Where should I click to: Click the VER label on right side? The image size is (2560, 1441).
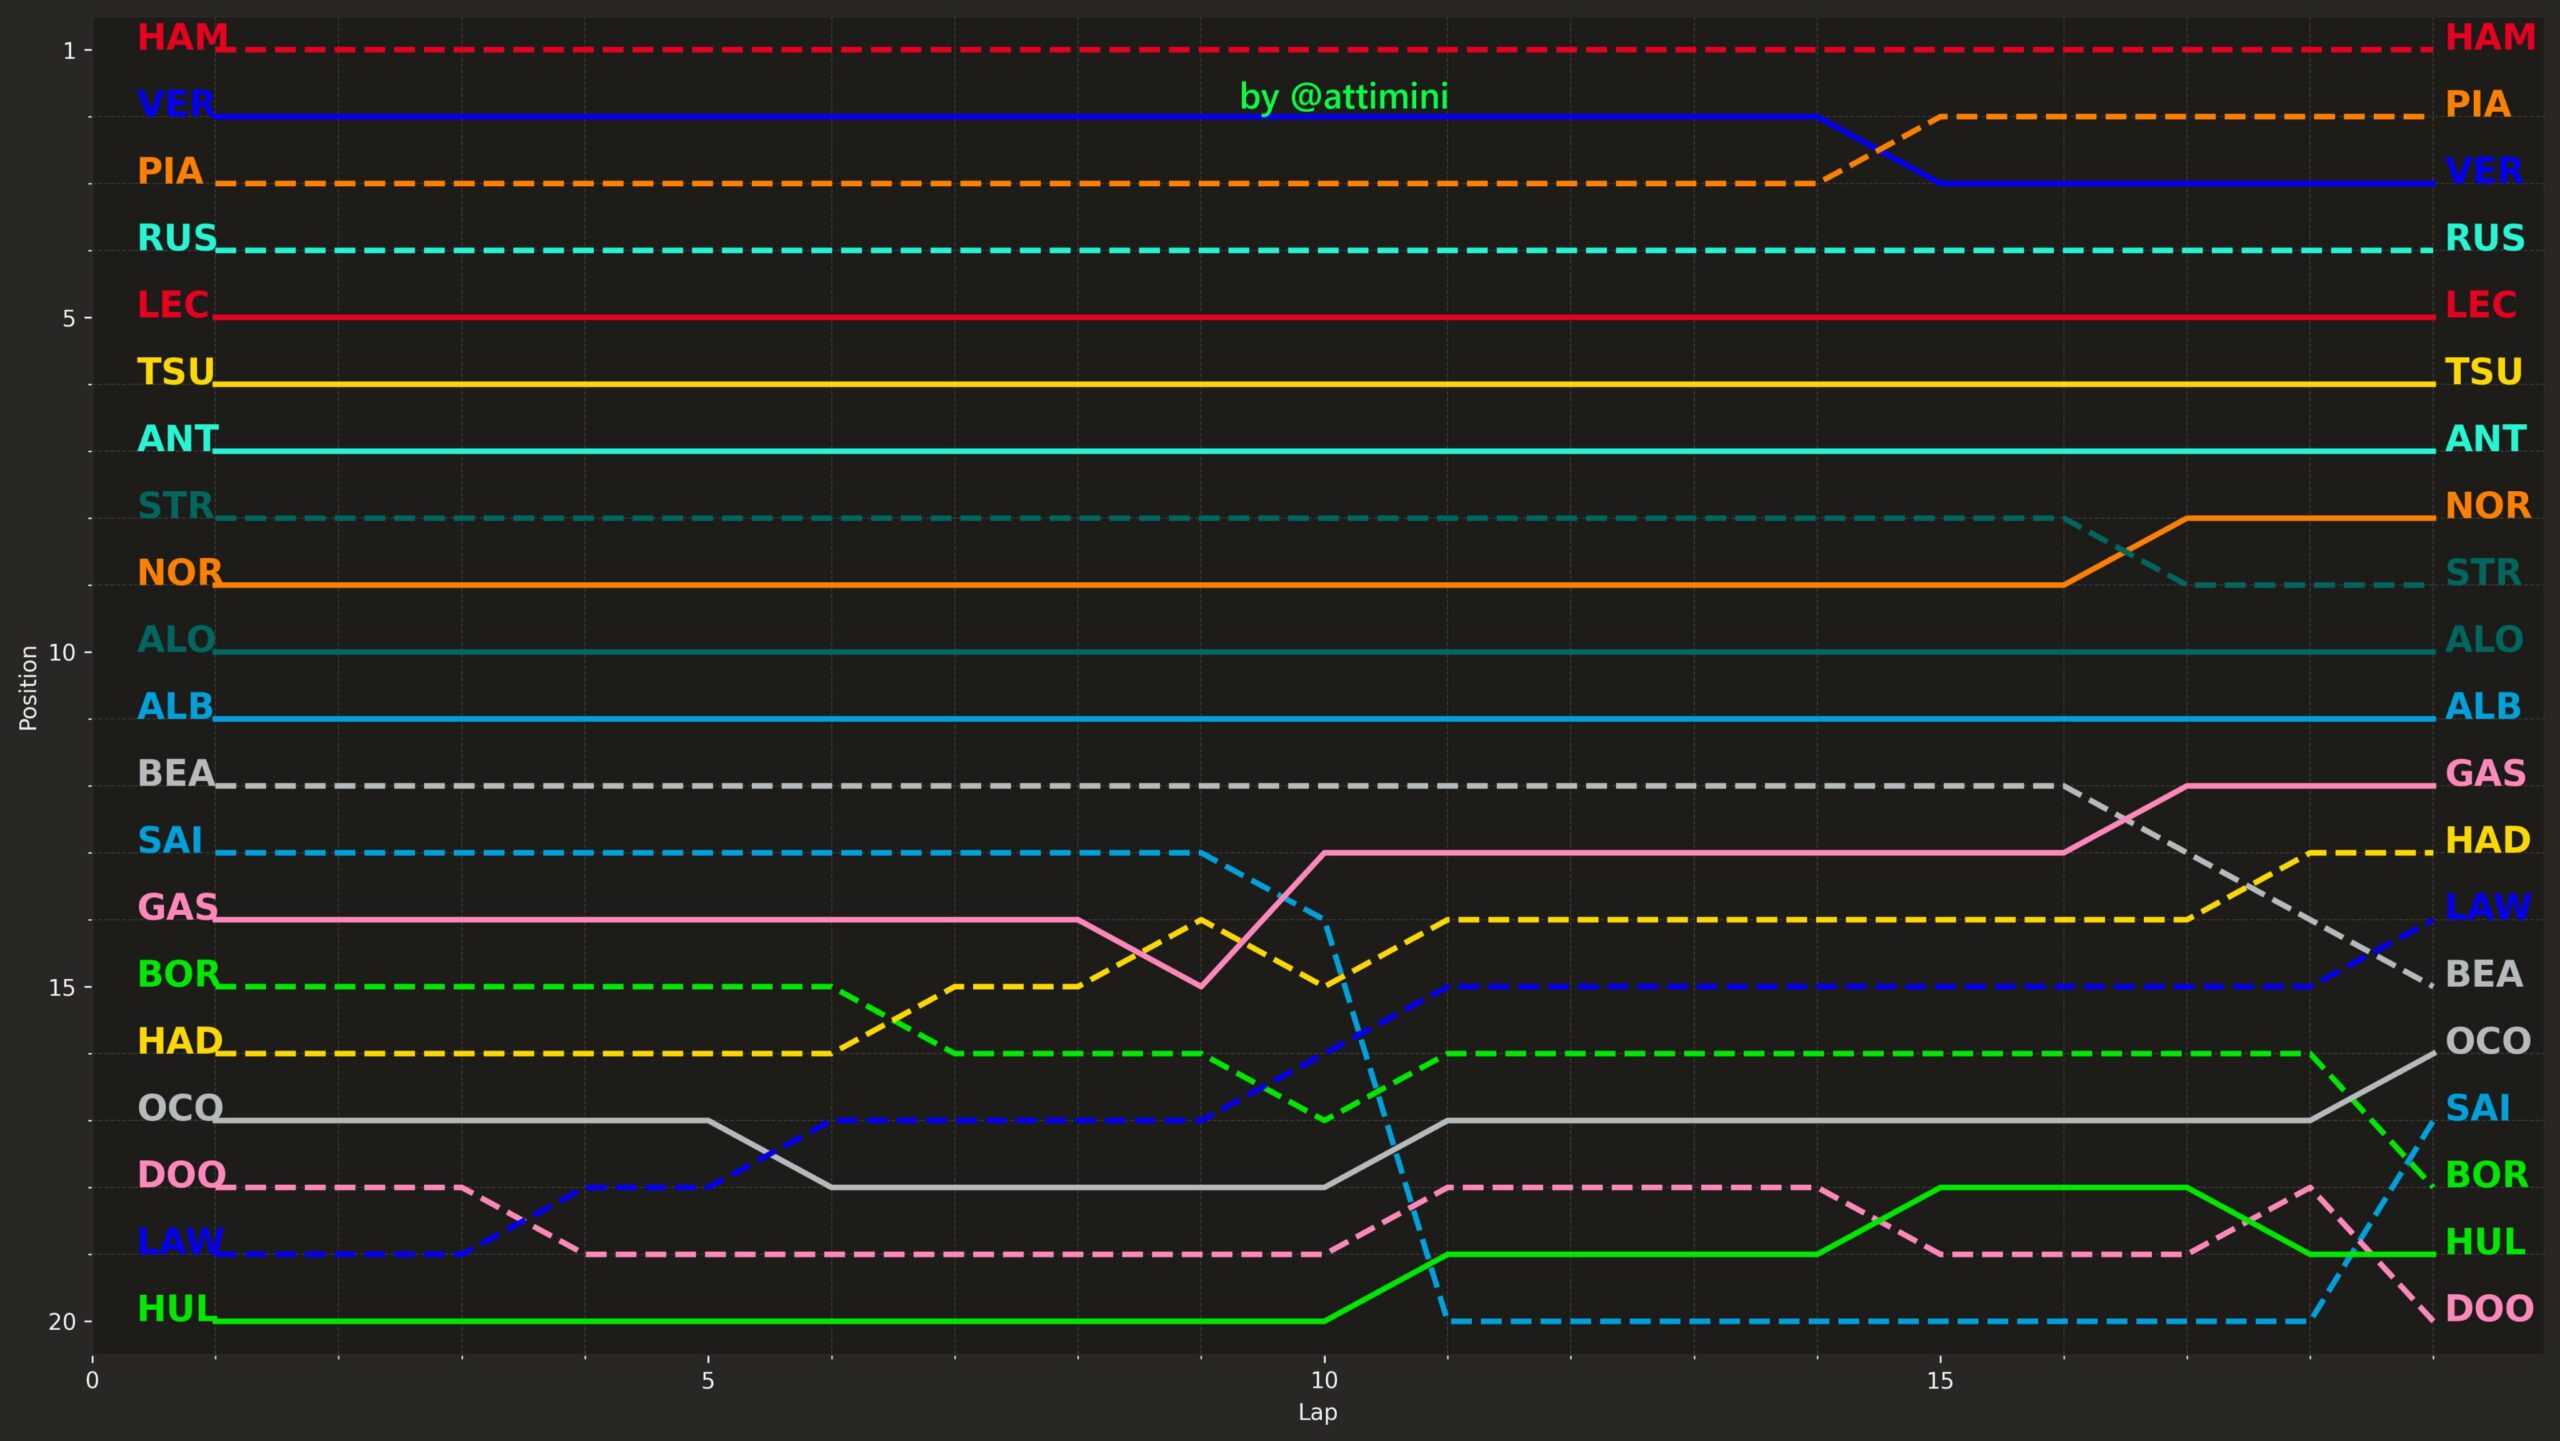click(2483, 171)
